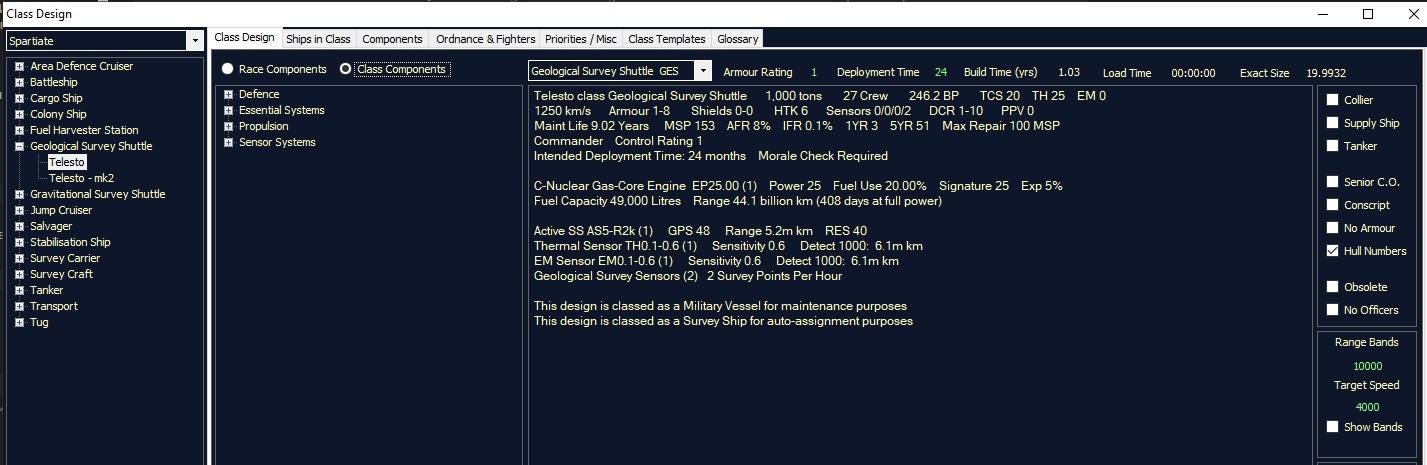Select the Telesto class in the tree
Image resolution: width=1427 pixels, height=465 pixels.
coord(67,162)
